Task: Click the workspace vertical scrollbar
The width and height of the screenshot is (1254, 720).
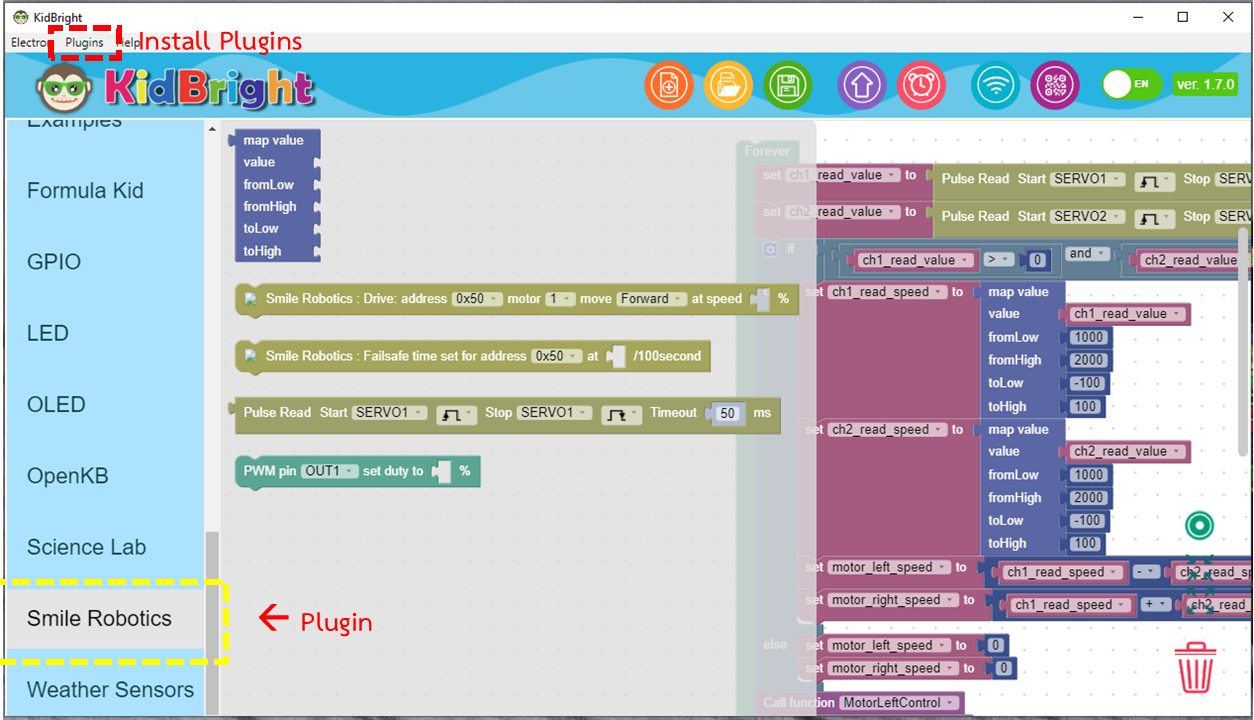Action: (x=1244, y=340)
